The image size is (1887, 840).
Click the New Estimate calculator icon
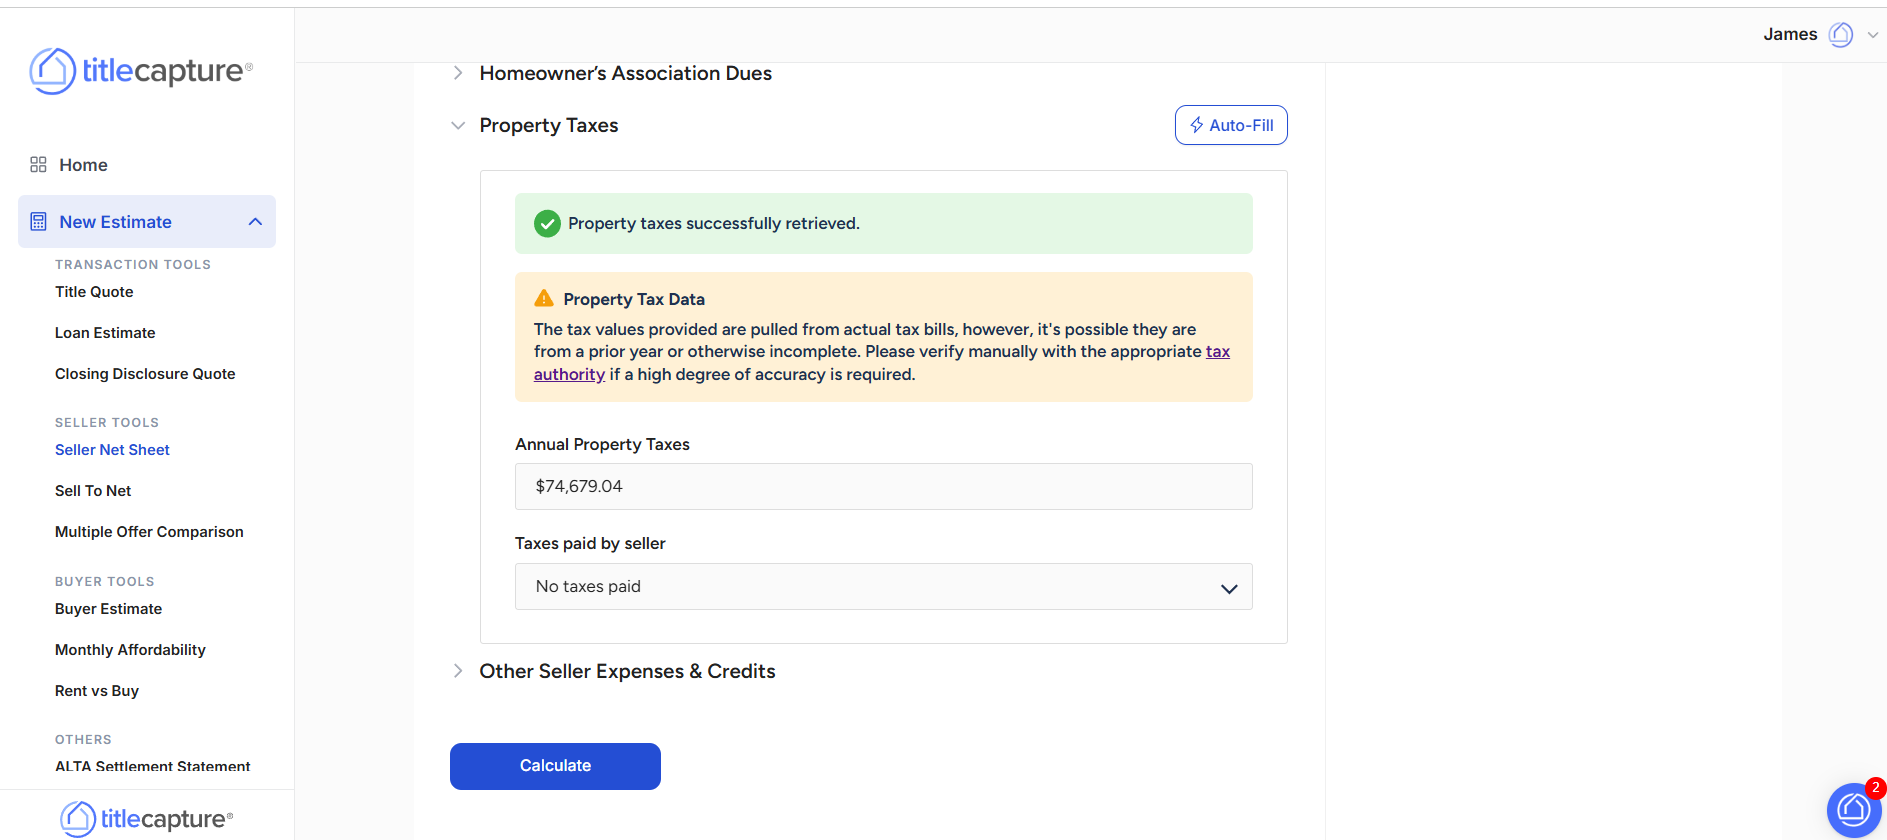click(x=39, y=222)
